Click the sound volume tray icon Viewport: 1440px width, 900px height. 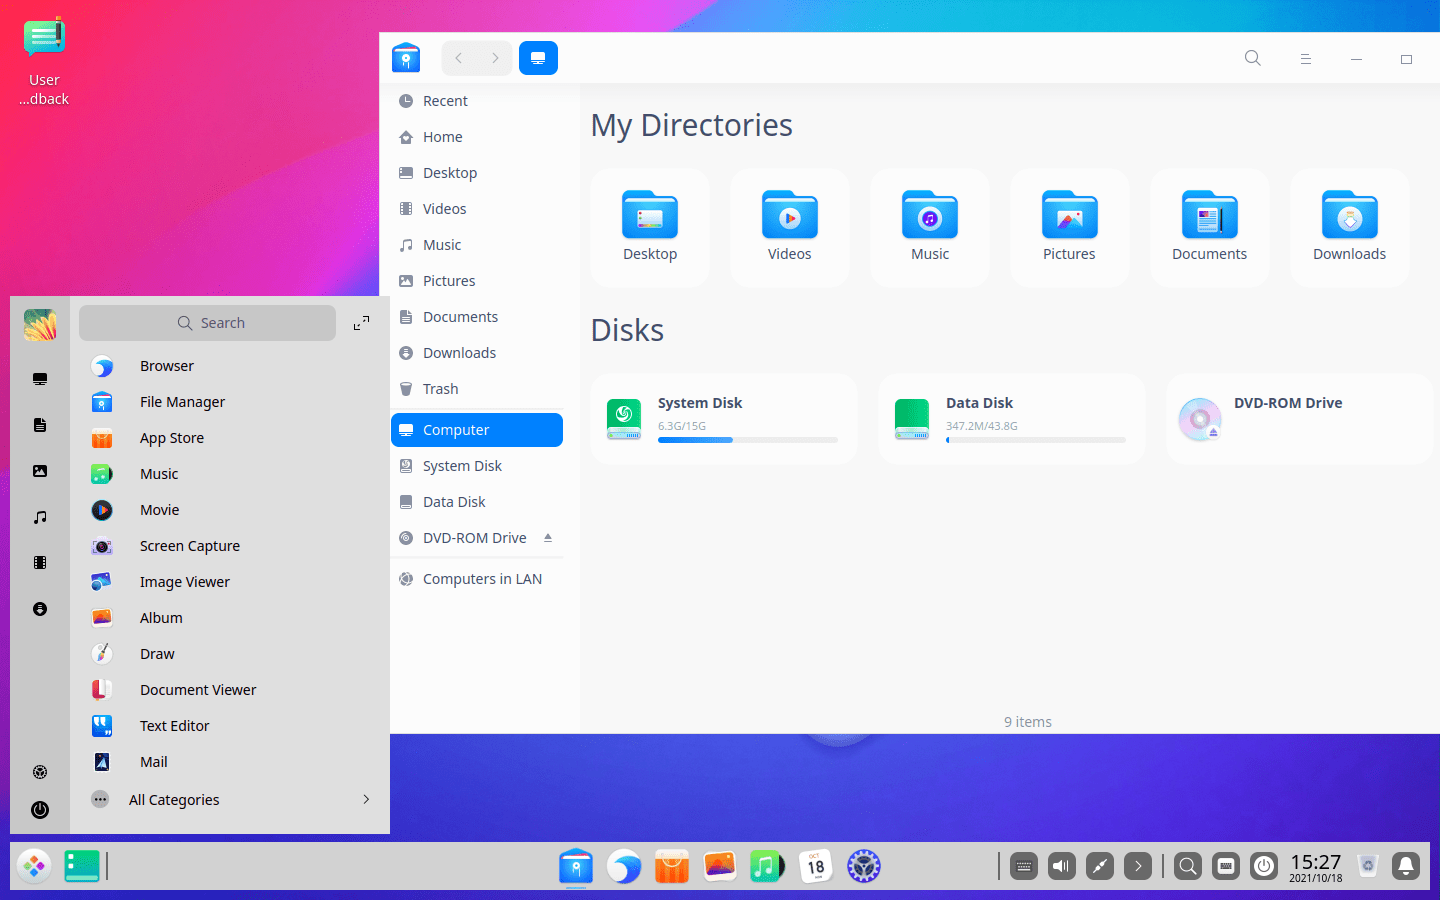(1061, 866)
